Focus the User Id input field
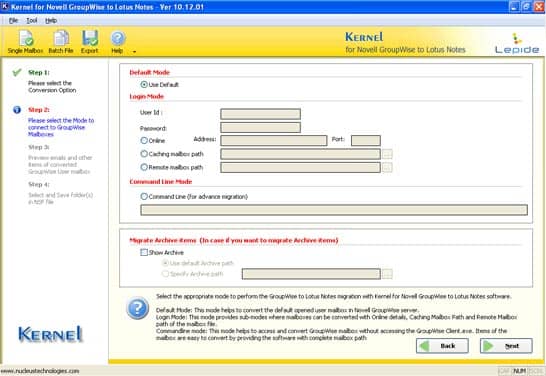This screenshot has width=546, height=376. 260,114
